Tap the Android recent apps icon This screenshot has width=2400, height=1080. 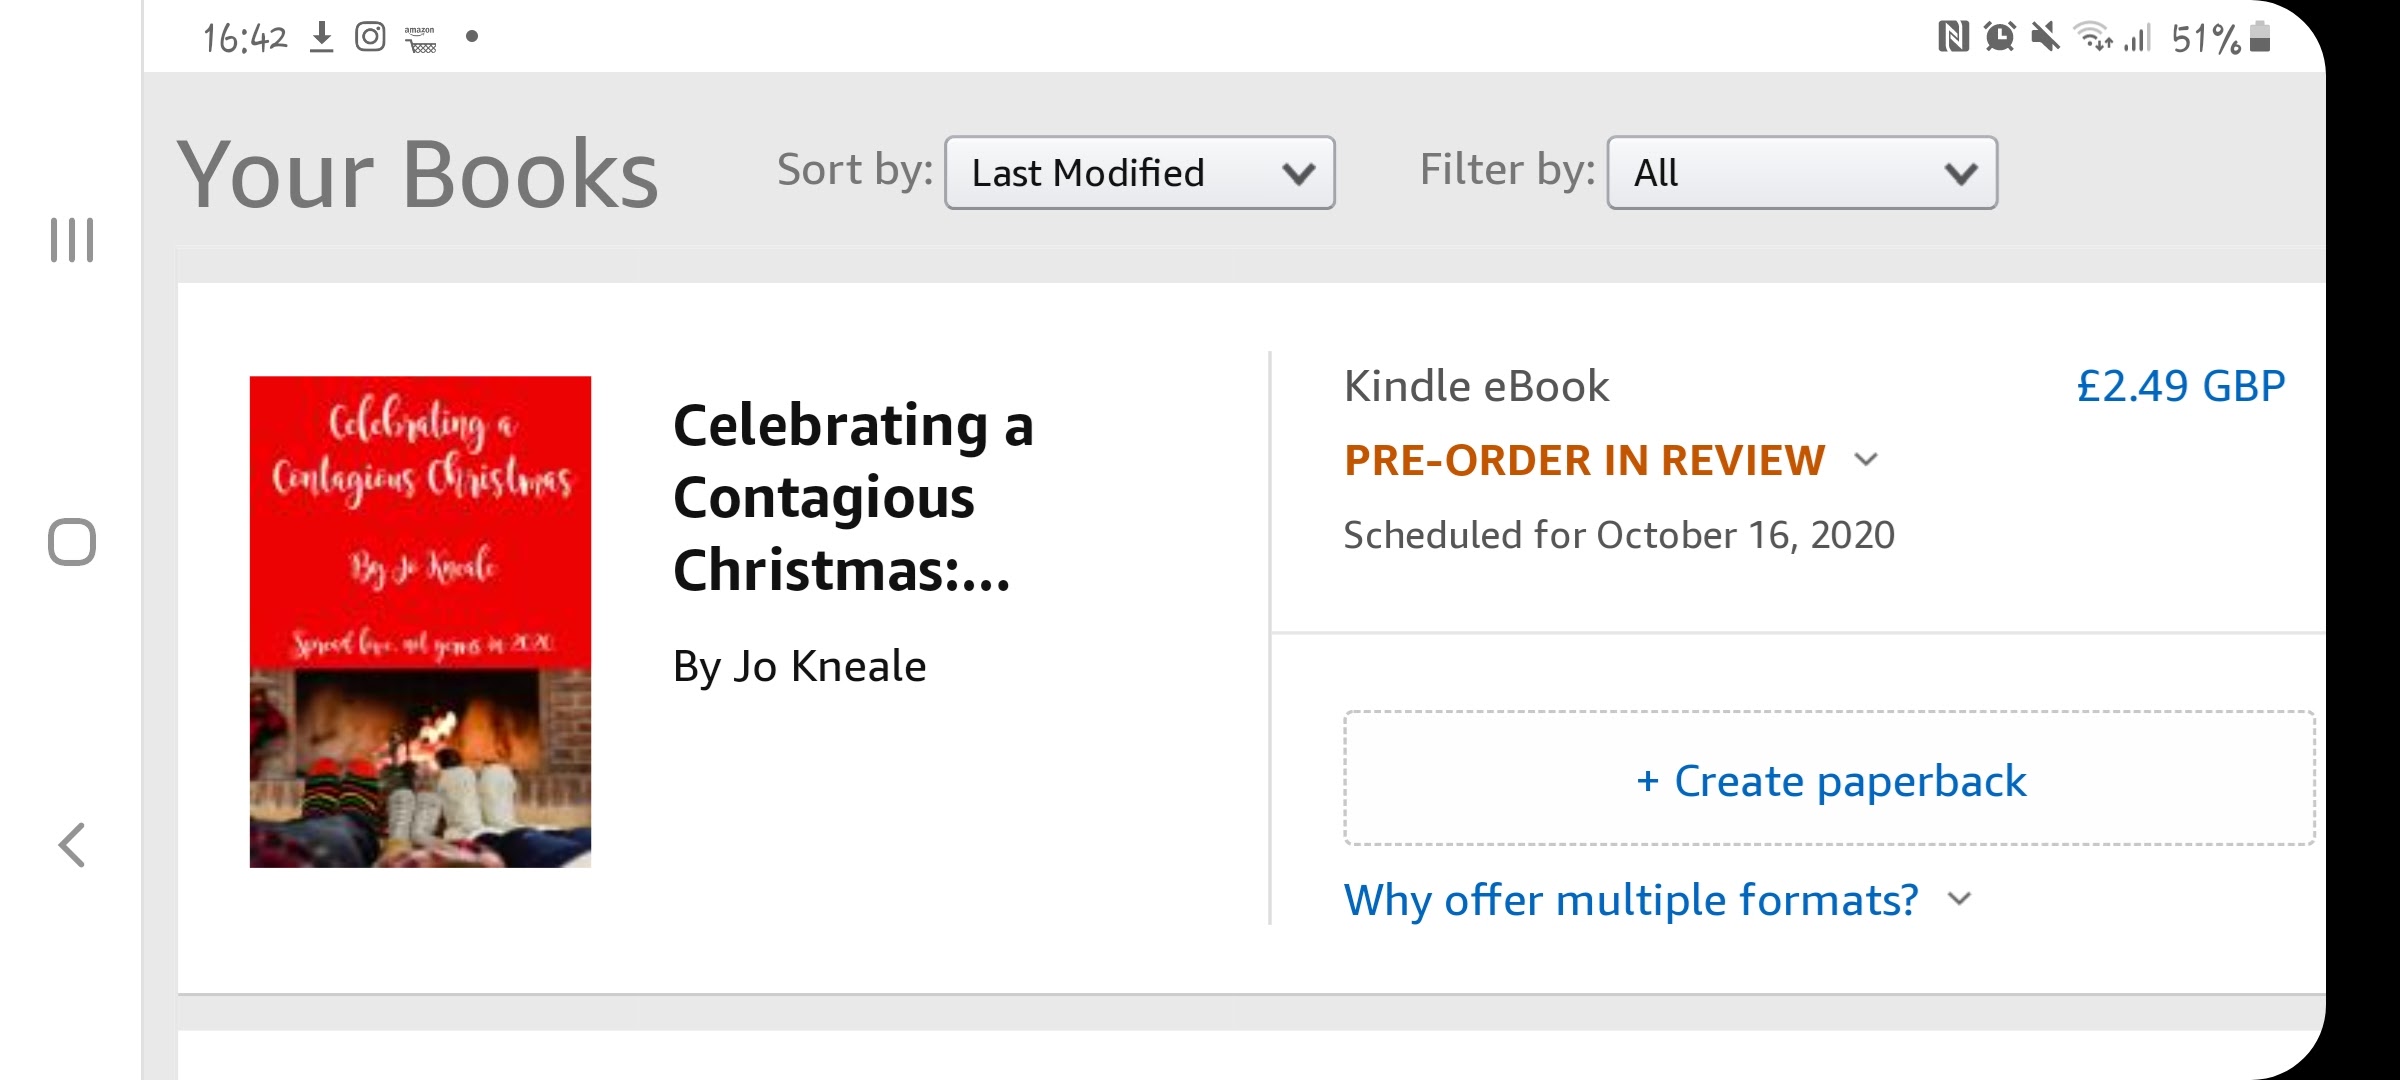72,240
